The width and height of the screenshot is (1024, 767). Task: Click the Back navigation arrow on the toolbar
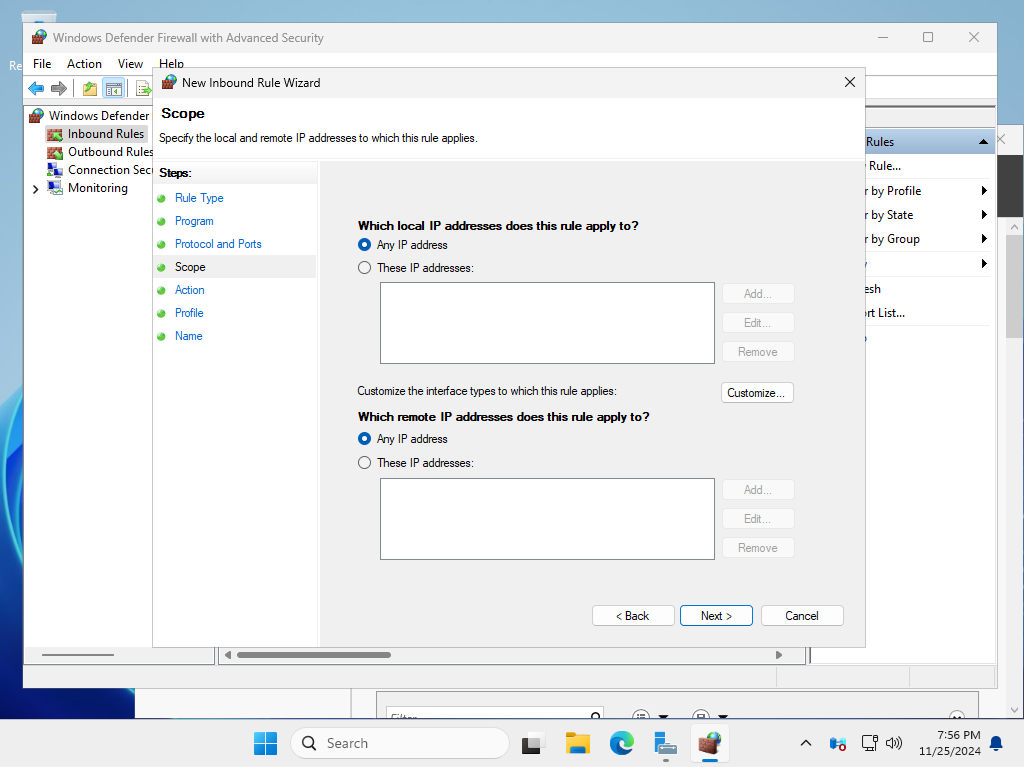click(x=36, y=88)
